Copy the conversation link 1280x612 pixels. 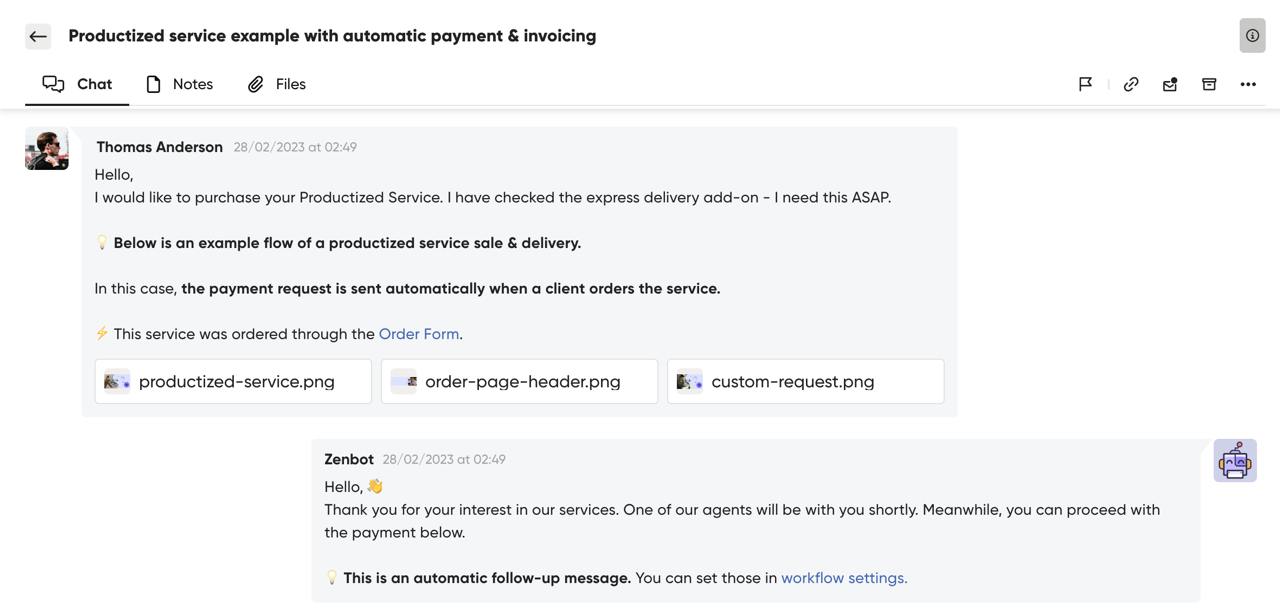tap(1131, 84)
